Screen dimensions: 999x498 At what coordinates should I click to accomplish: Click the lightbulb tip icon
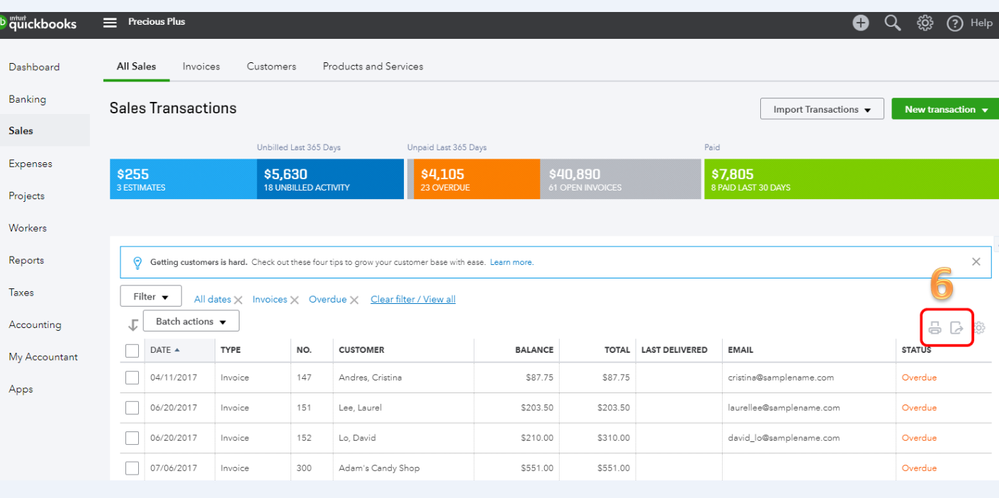point(137,262)
